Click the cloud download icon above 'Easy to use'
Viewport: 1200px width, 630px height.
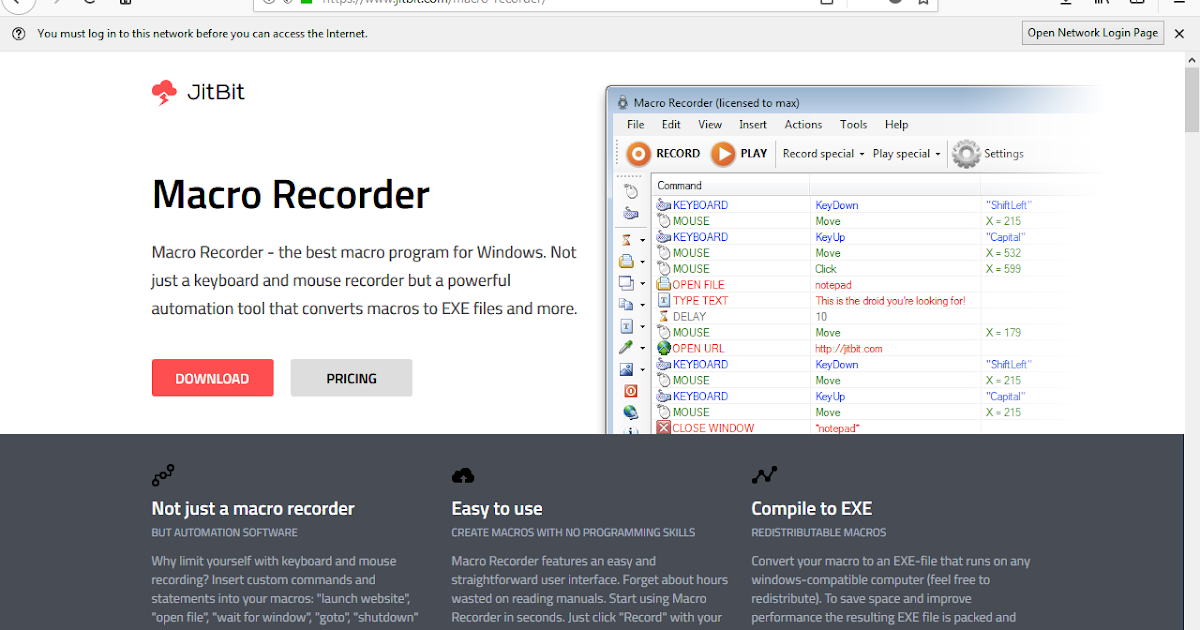pyautogui.click(x=463, y=475)
